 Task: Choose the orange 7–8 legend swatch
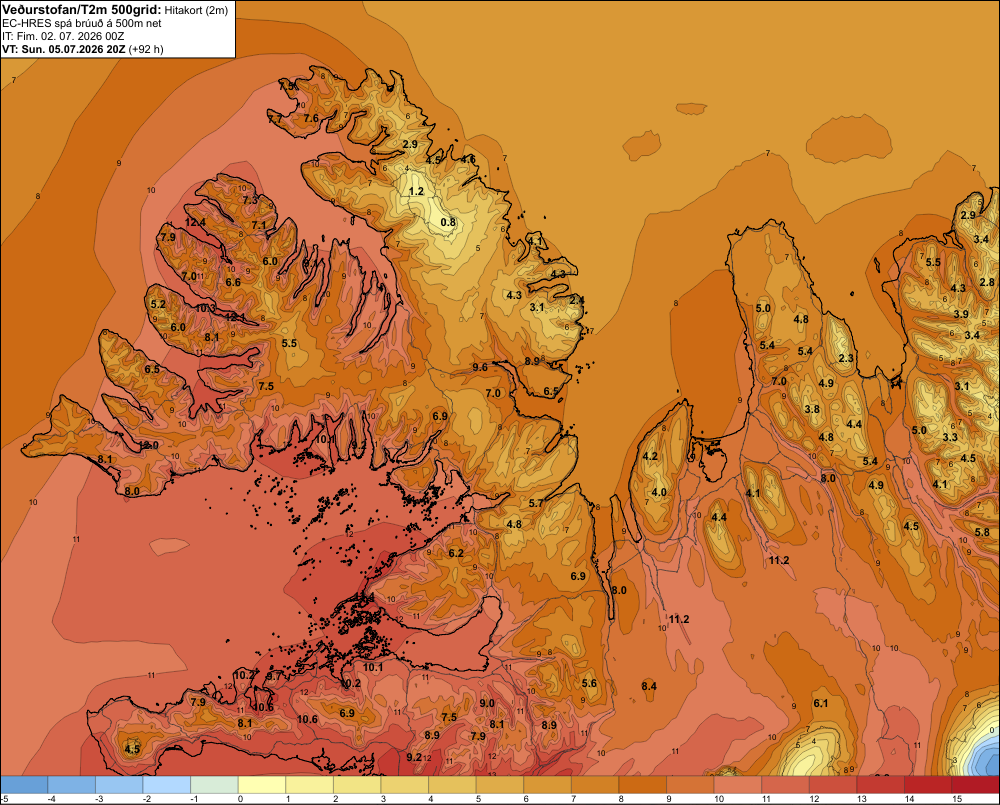point(594,785)
